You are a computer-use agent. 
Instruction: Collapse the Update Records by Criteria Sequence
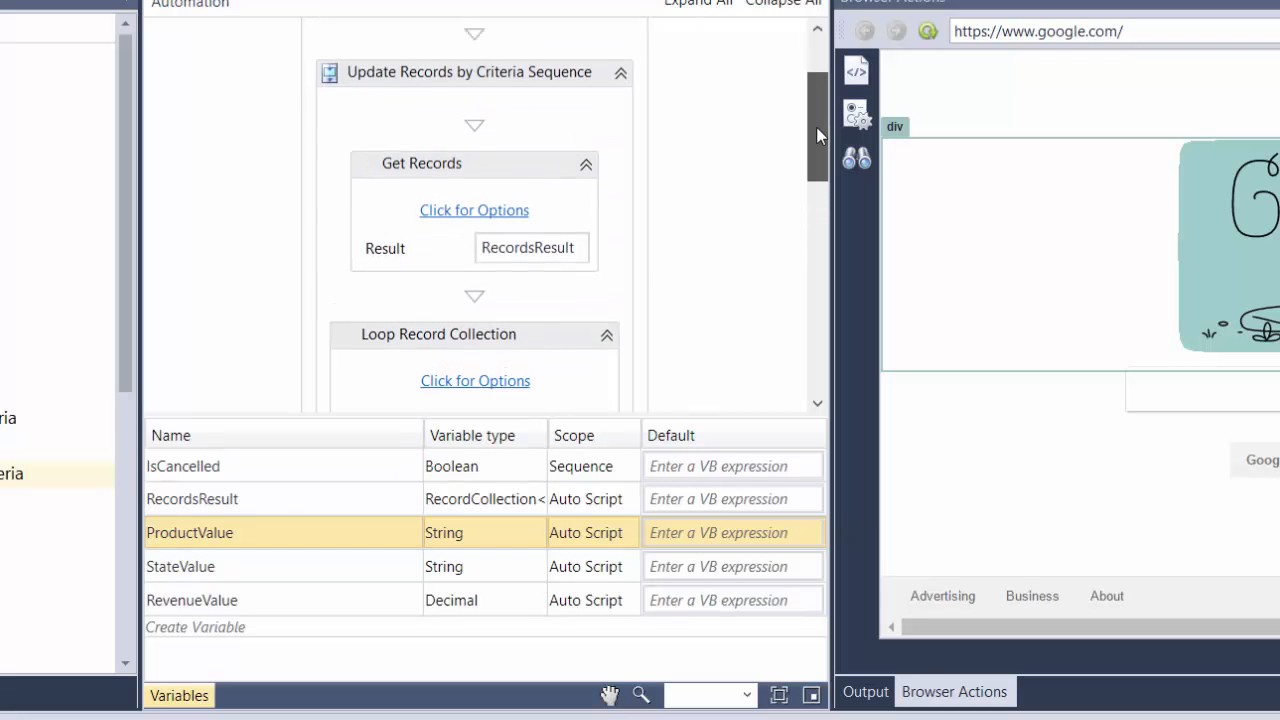[x=621, y=73]
